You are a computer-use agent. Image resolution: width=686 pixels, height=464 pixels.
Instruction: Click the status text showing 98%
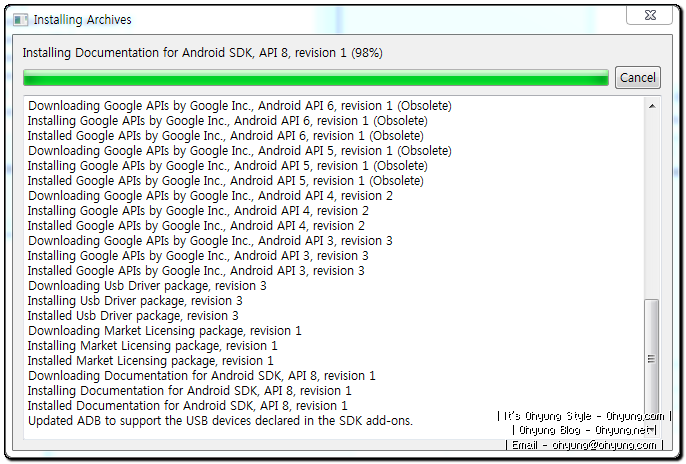point(203,53)
